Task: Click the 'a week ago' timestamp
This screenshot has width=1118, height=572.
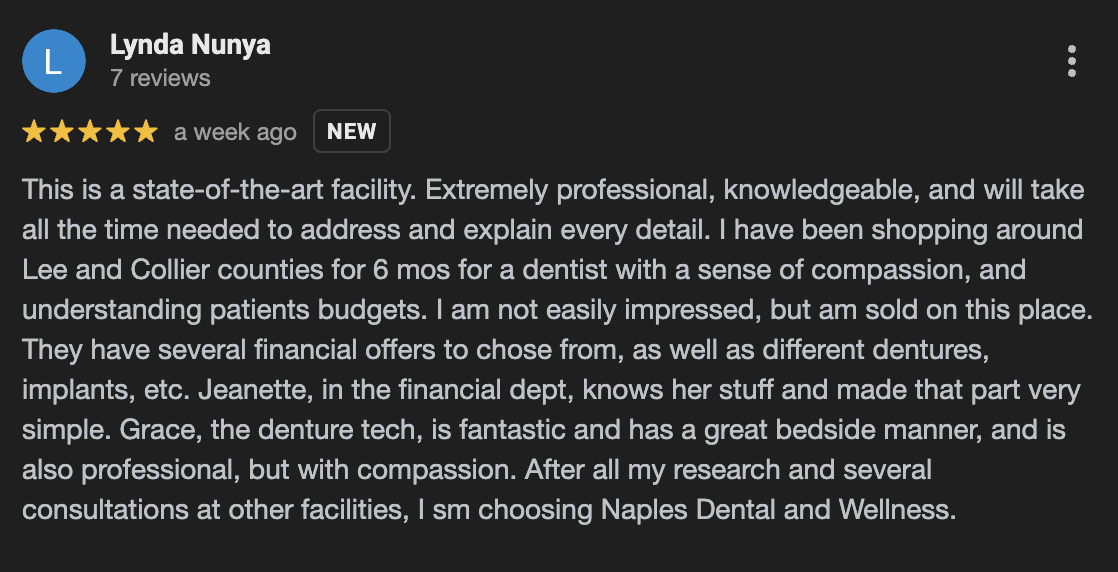Action: pos(235,133)
